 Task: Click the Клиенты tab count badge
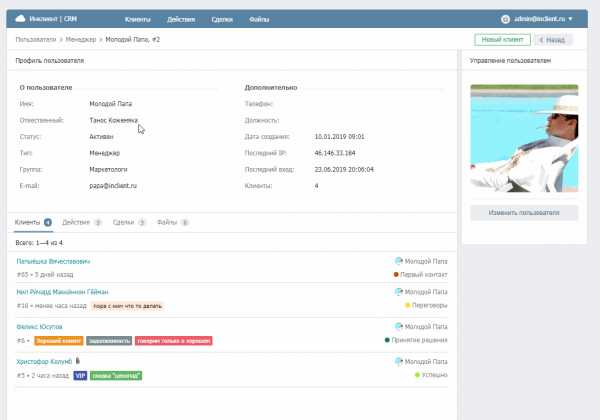click(48, 222)
